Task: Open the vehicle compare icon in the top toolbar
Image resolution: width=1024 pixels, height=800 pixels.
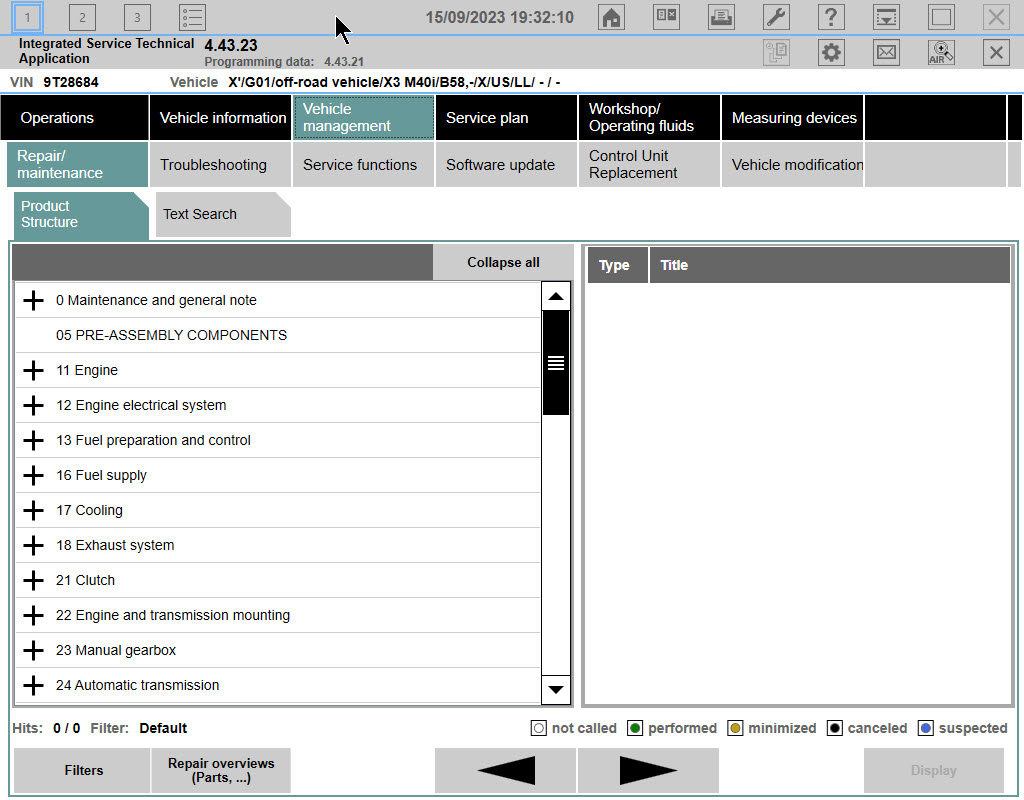Action: click(x=666, y=17)
